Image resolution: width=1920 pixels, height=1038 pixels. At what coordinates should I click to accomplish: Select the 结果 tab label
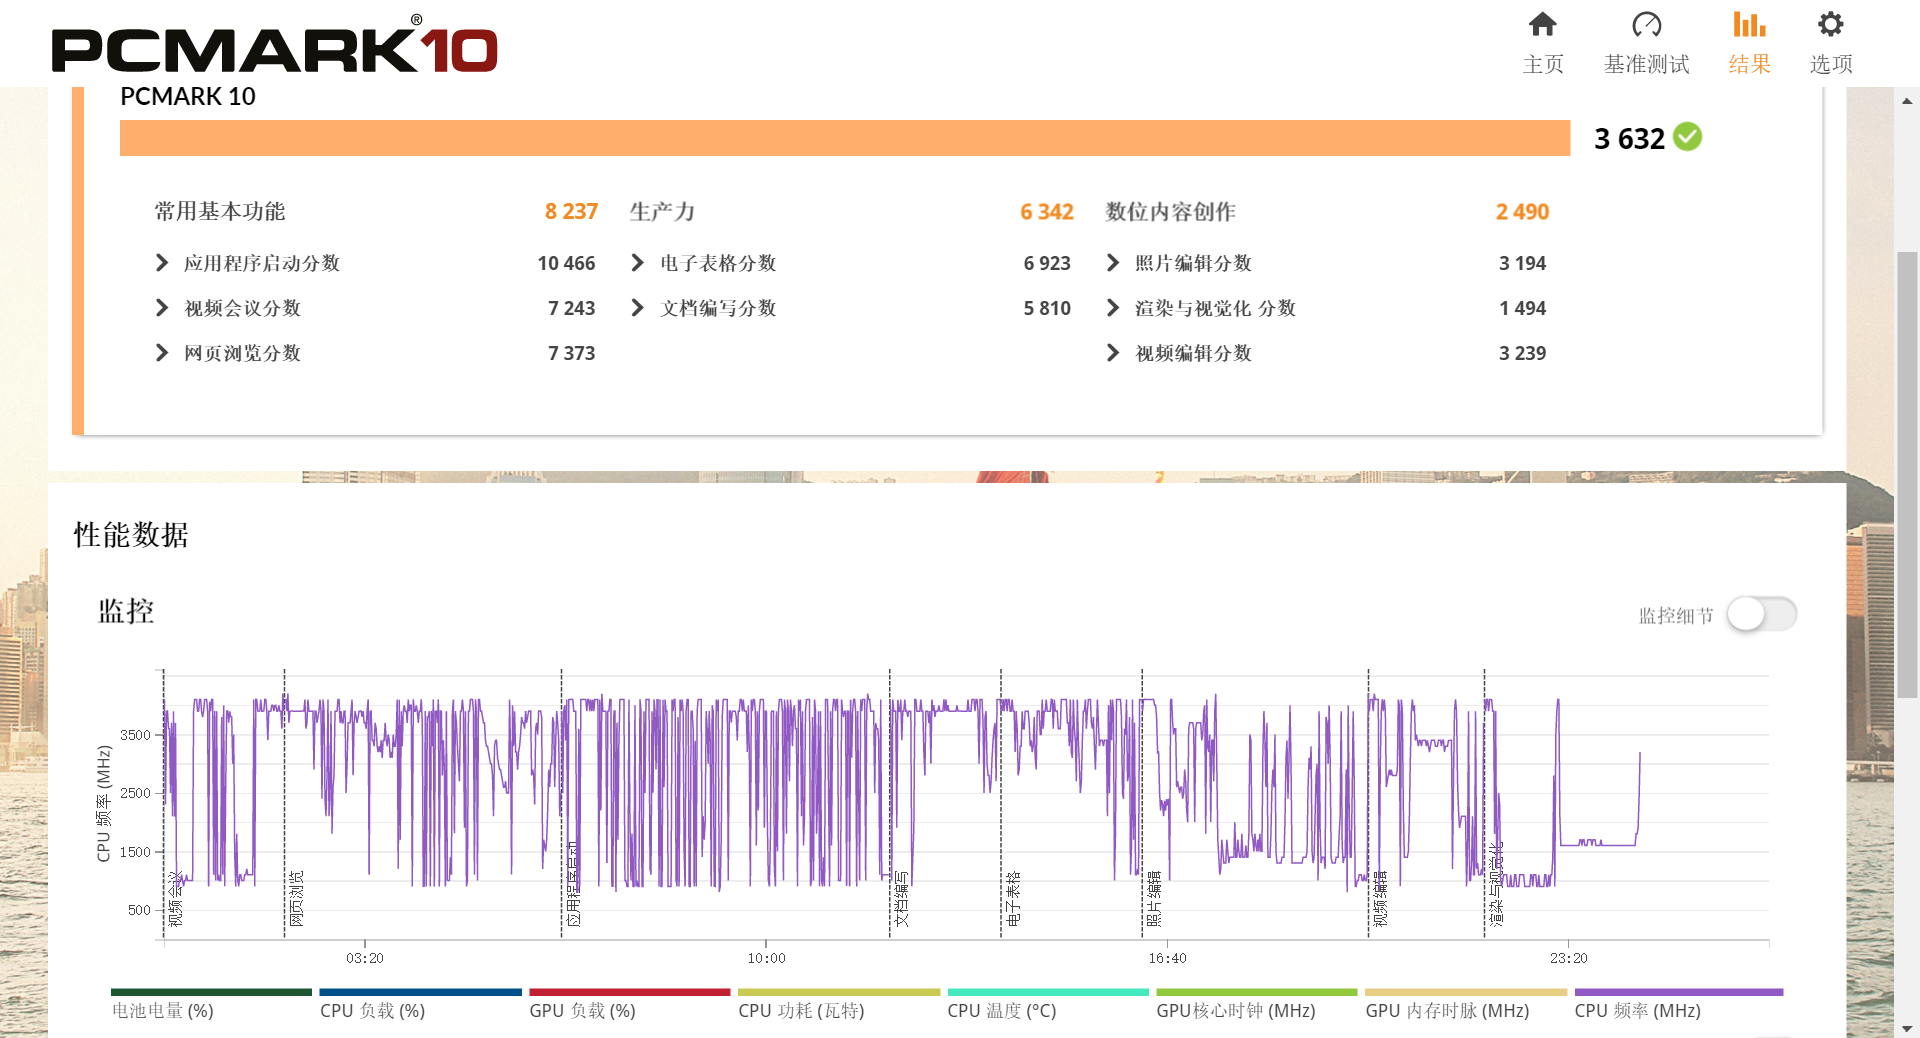tap(1749, 64)
